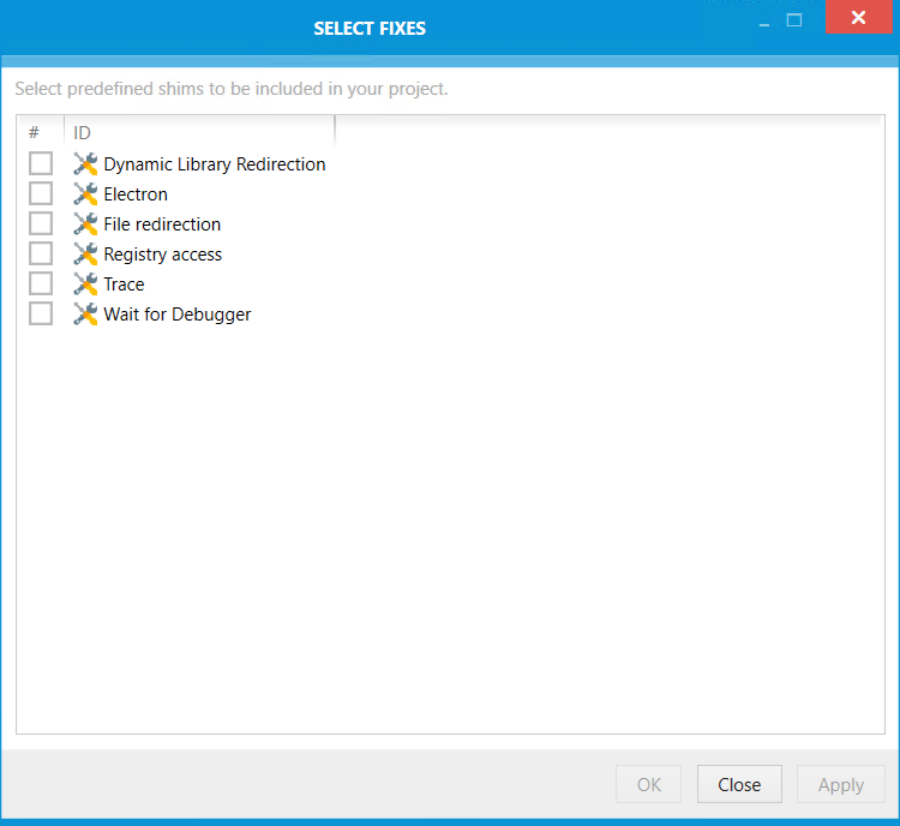Click the wrench icon beside Electron
900x826 pixels.
(84, 193)
